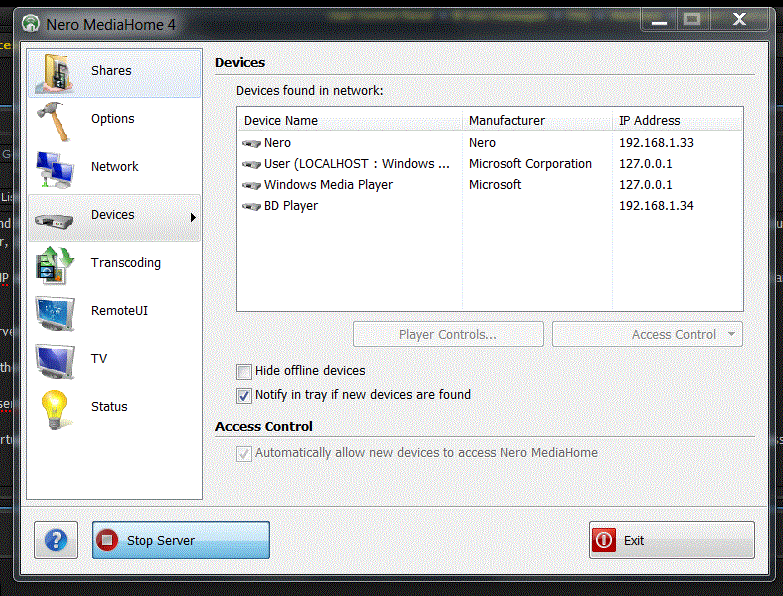Click the Exit button

coord(671,540)
